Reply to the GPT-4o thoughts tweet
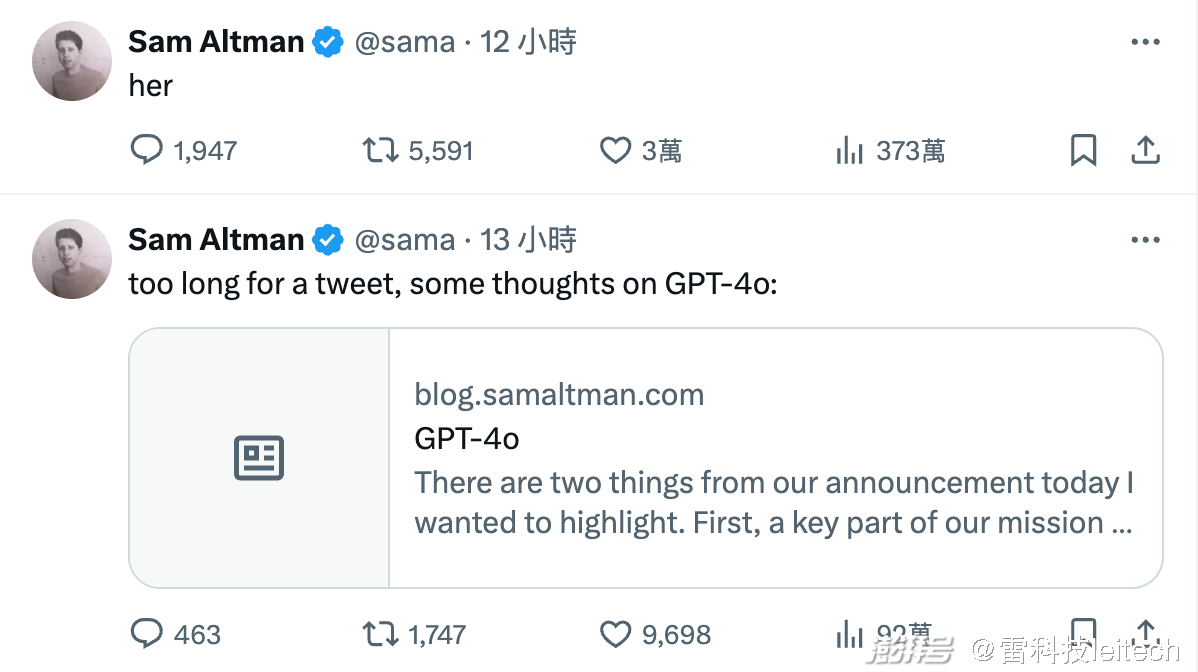 tap(146, 634)
